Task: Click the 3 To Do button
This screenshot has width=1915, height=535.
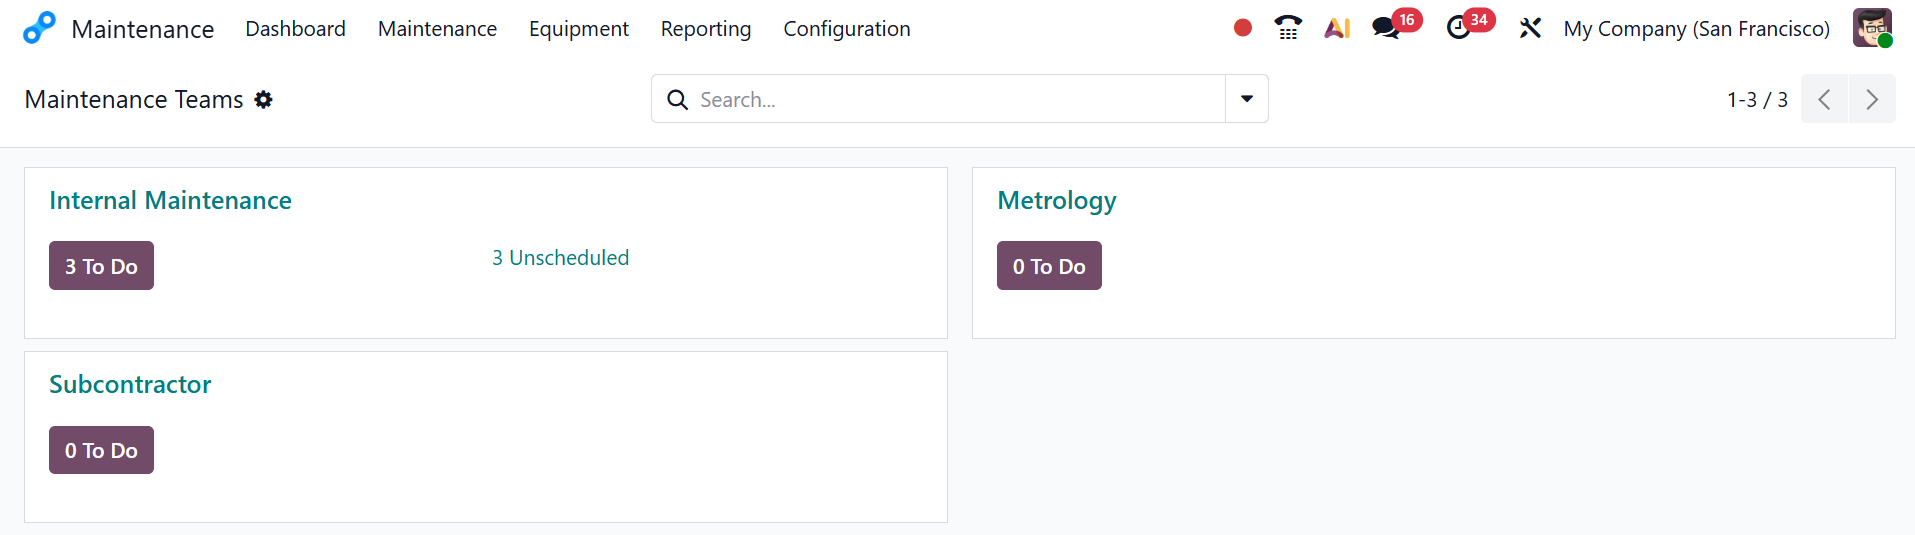Action: tap(101, 266)
